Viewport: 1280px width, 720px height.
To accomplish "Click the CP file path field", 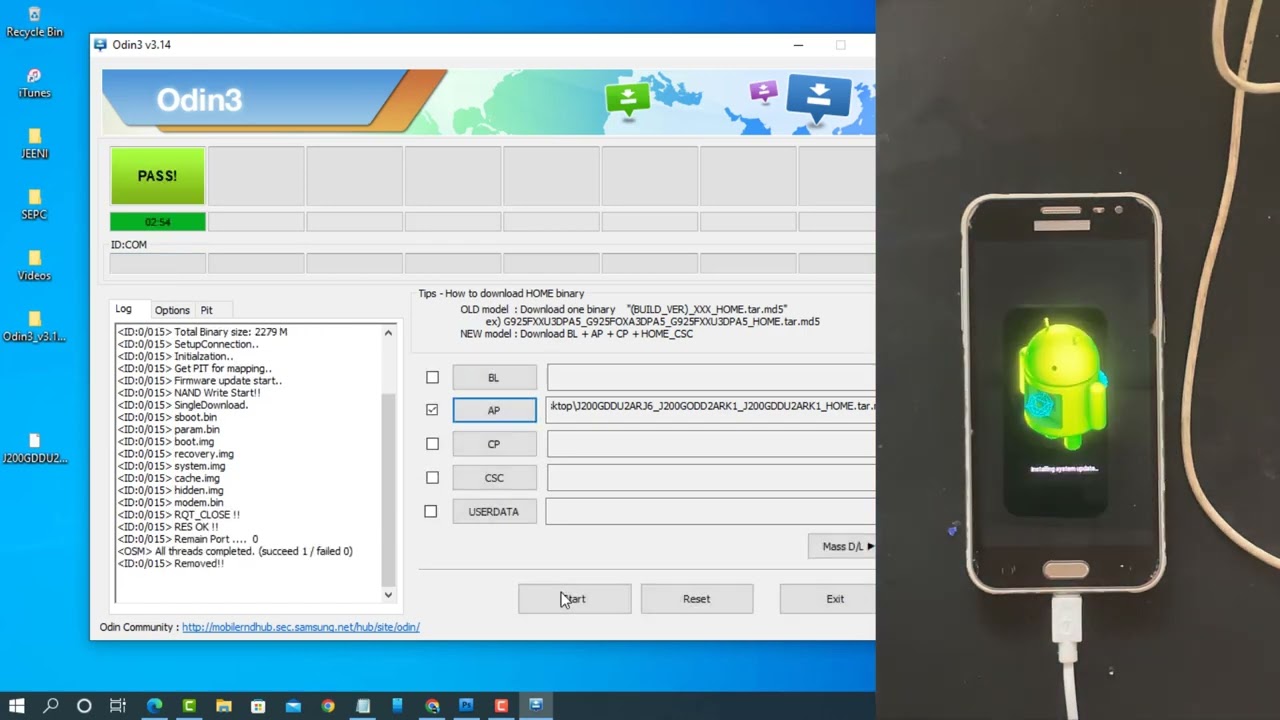I will coord(711,444).
